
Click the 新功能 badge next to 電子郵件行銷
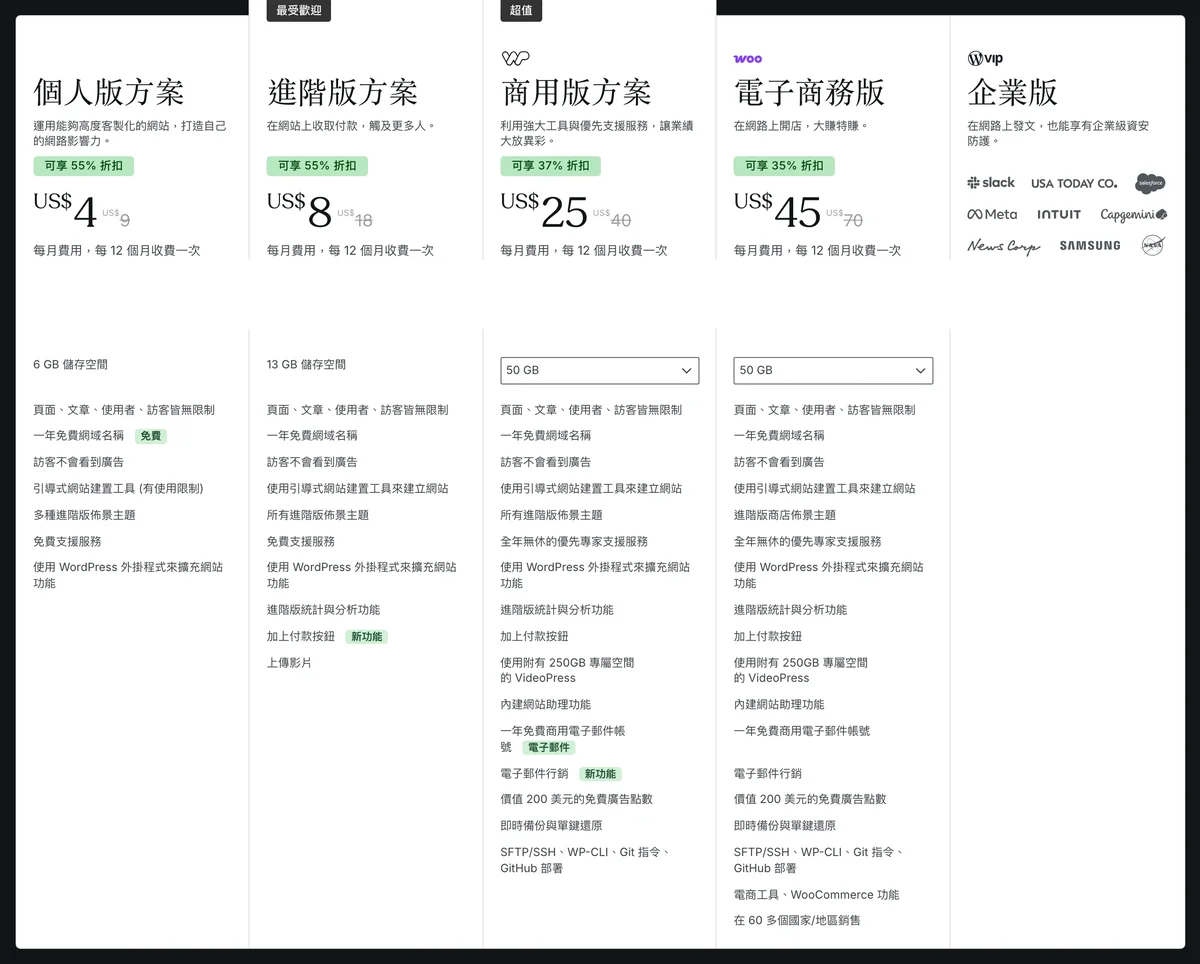click(x=600, y=774)
